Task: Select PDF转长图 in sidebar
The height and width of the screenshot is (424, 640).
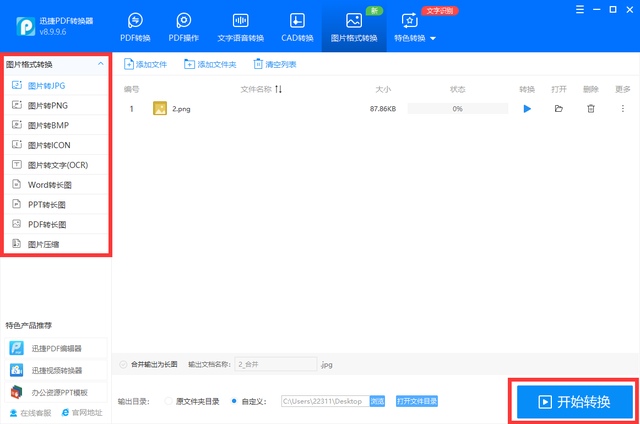Action: coord(56,224)
